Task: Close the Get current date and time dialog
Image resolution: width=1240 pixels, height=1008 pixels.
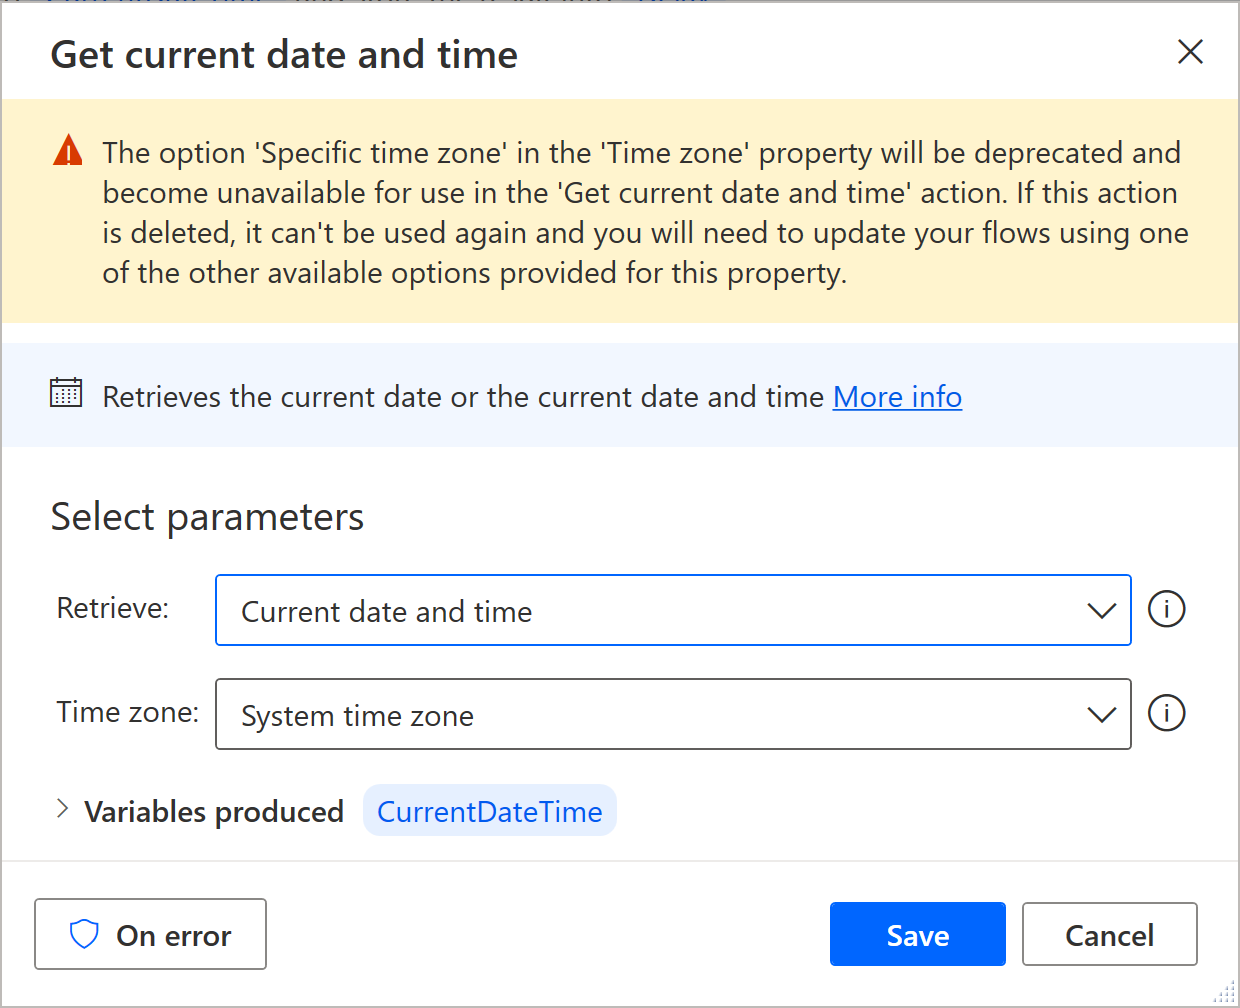Action: [1190, 52]
